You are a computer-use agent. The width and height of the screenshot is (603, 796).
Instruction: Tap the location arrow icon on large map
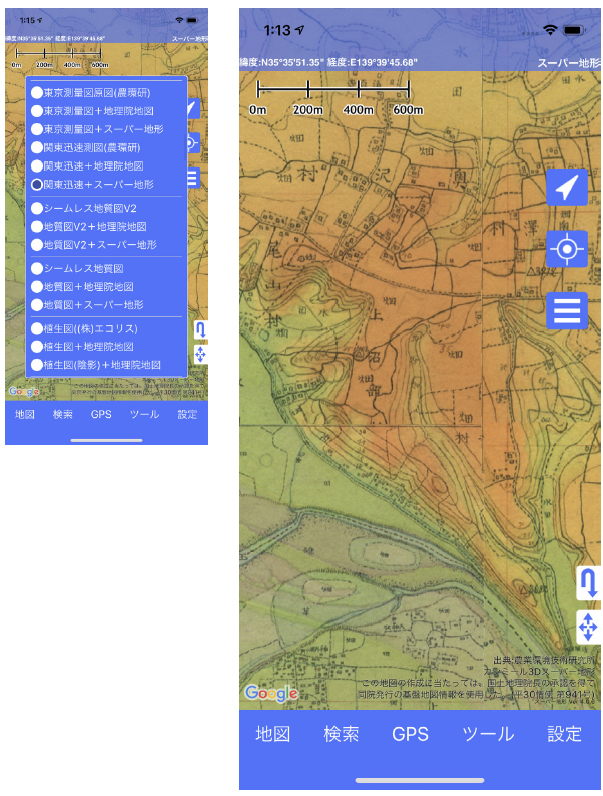tap(566, 187)
